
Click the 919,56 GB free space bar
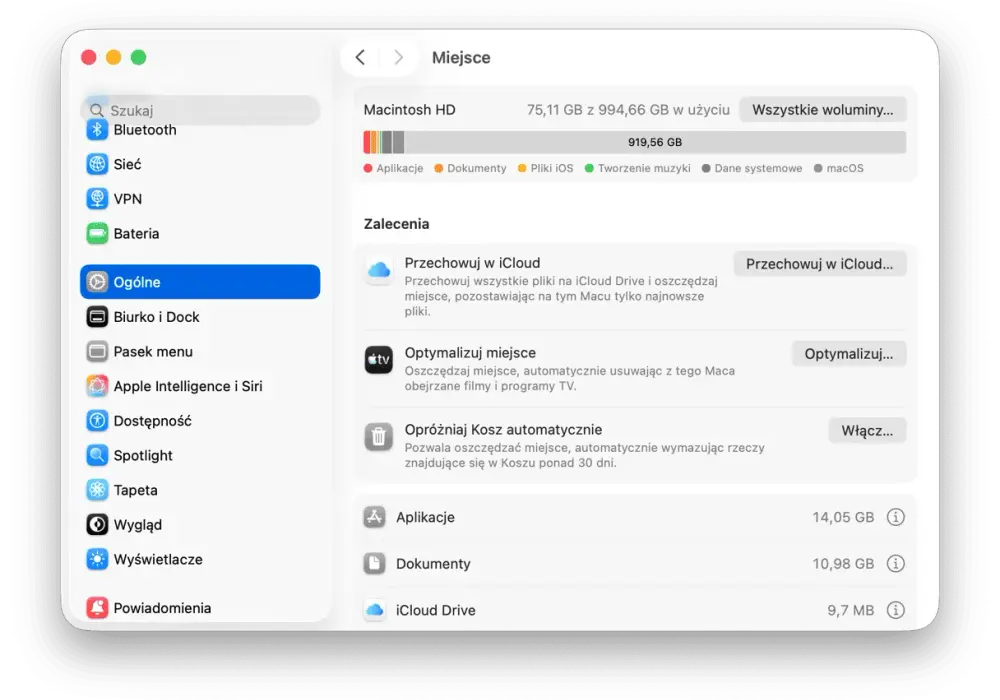pos(654,142)
